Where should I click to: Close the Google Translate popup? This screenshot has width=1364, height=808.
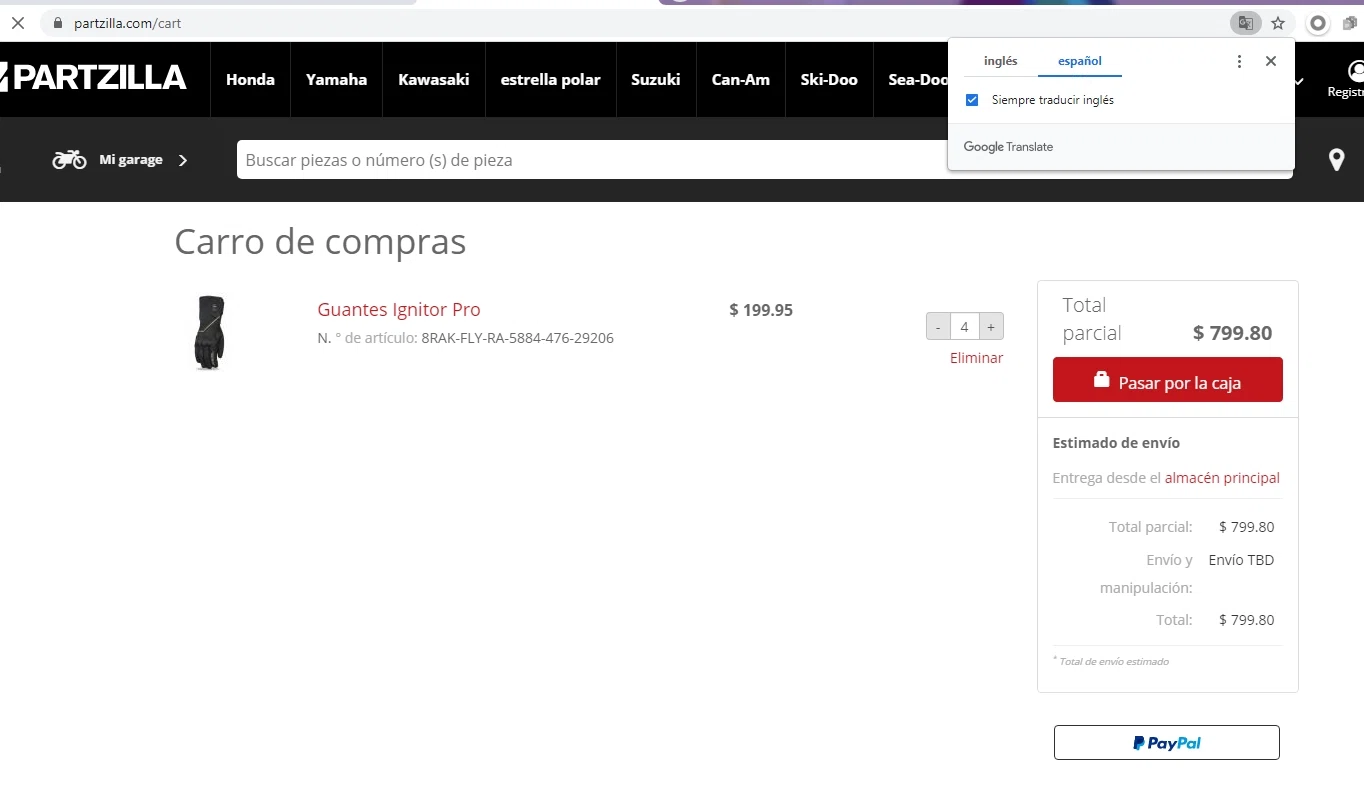1271,61
